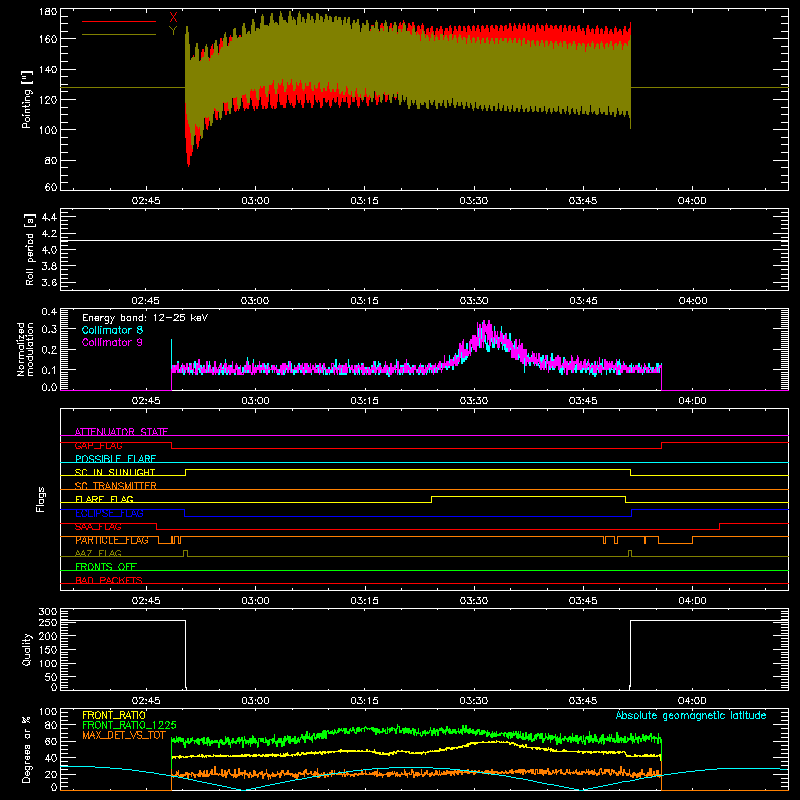Click the FRONT_RATIO legend entry
The height and width of the screenshot is (800, 800).
tap(114, 715)
